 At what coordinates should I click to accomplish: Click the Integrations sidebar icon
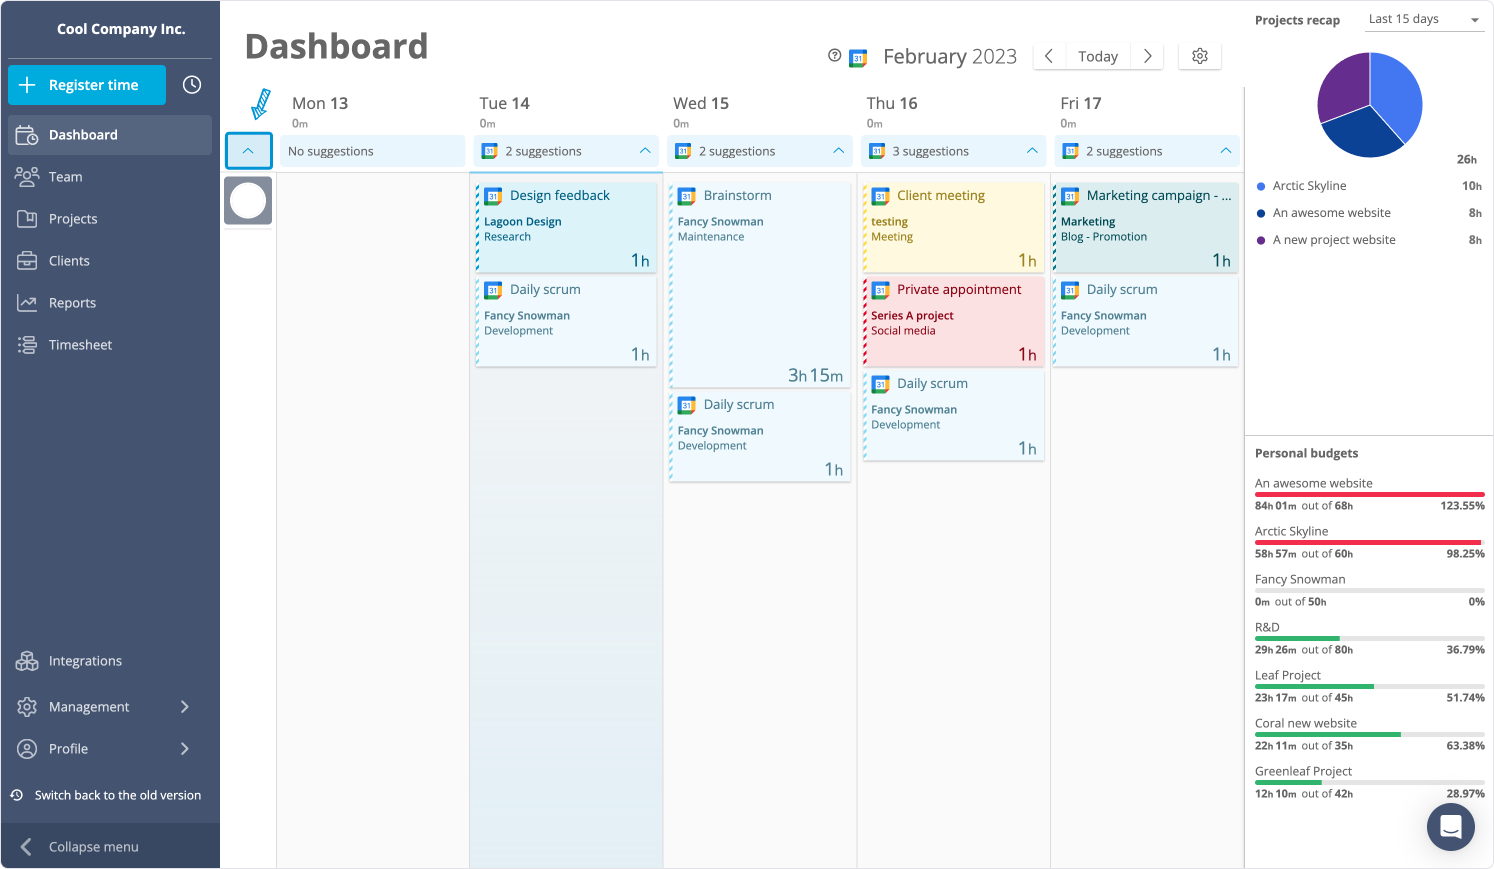click(x=27, y=661)
